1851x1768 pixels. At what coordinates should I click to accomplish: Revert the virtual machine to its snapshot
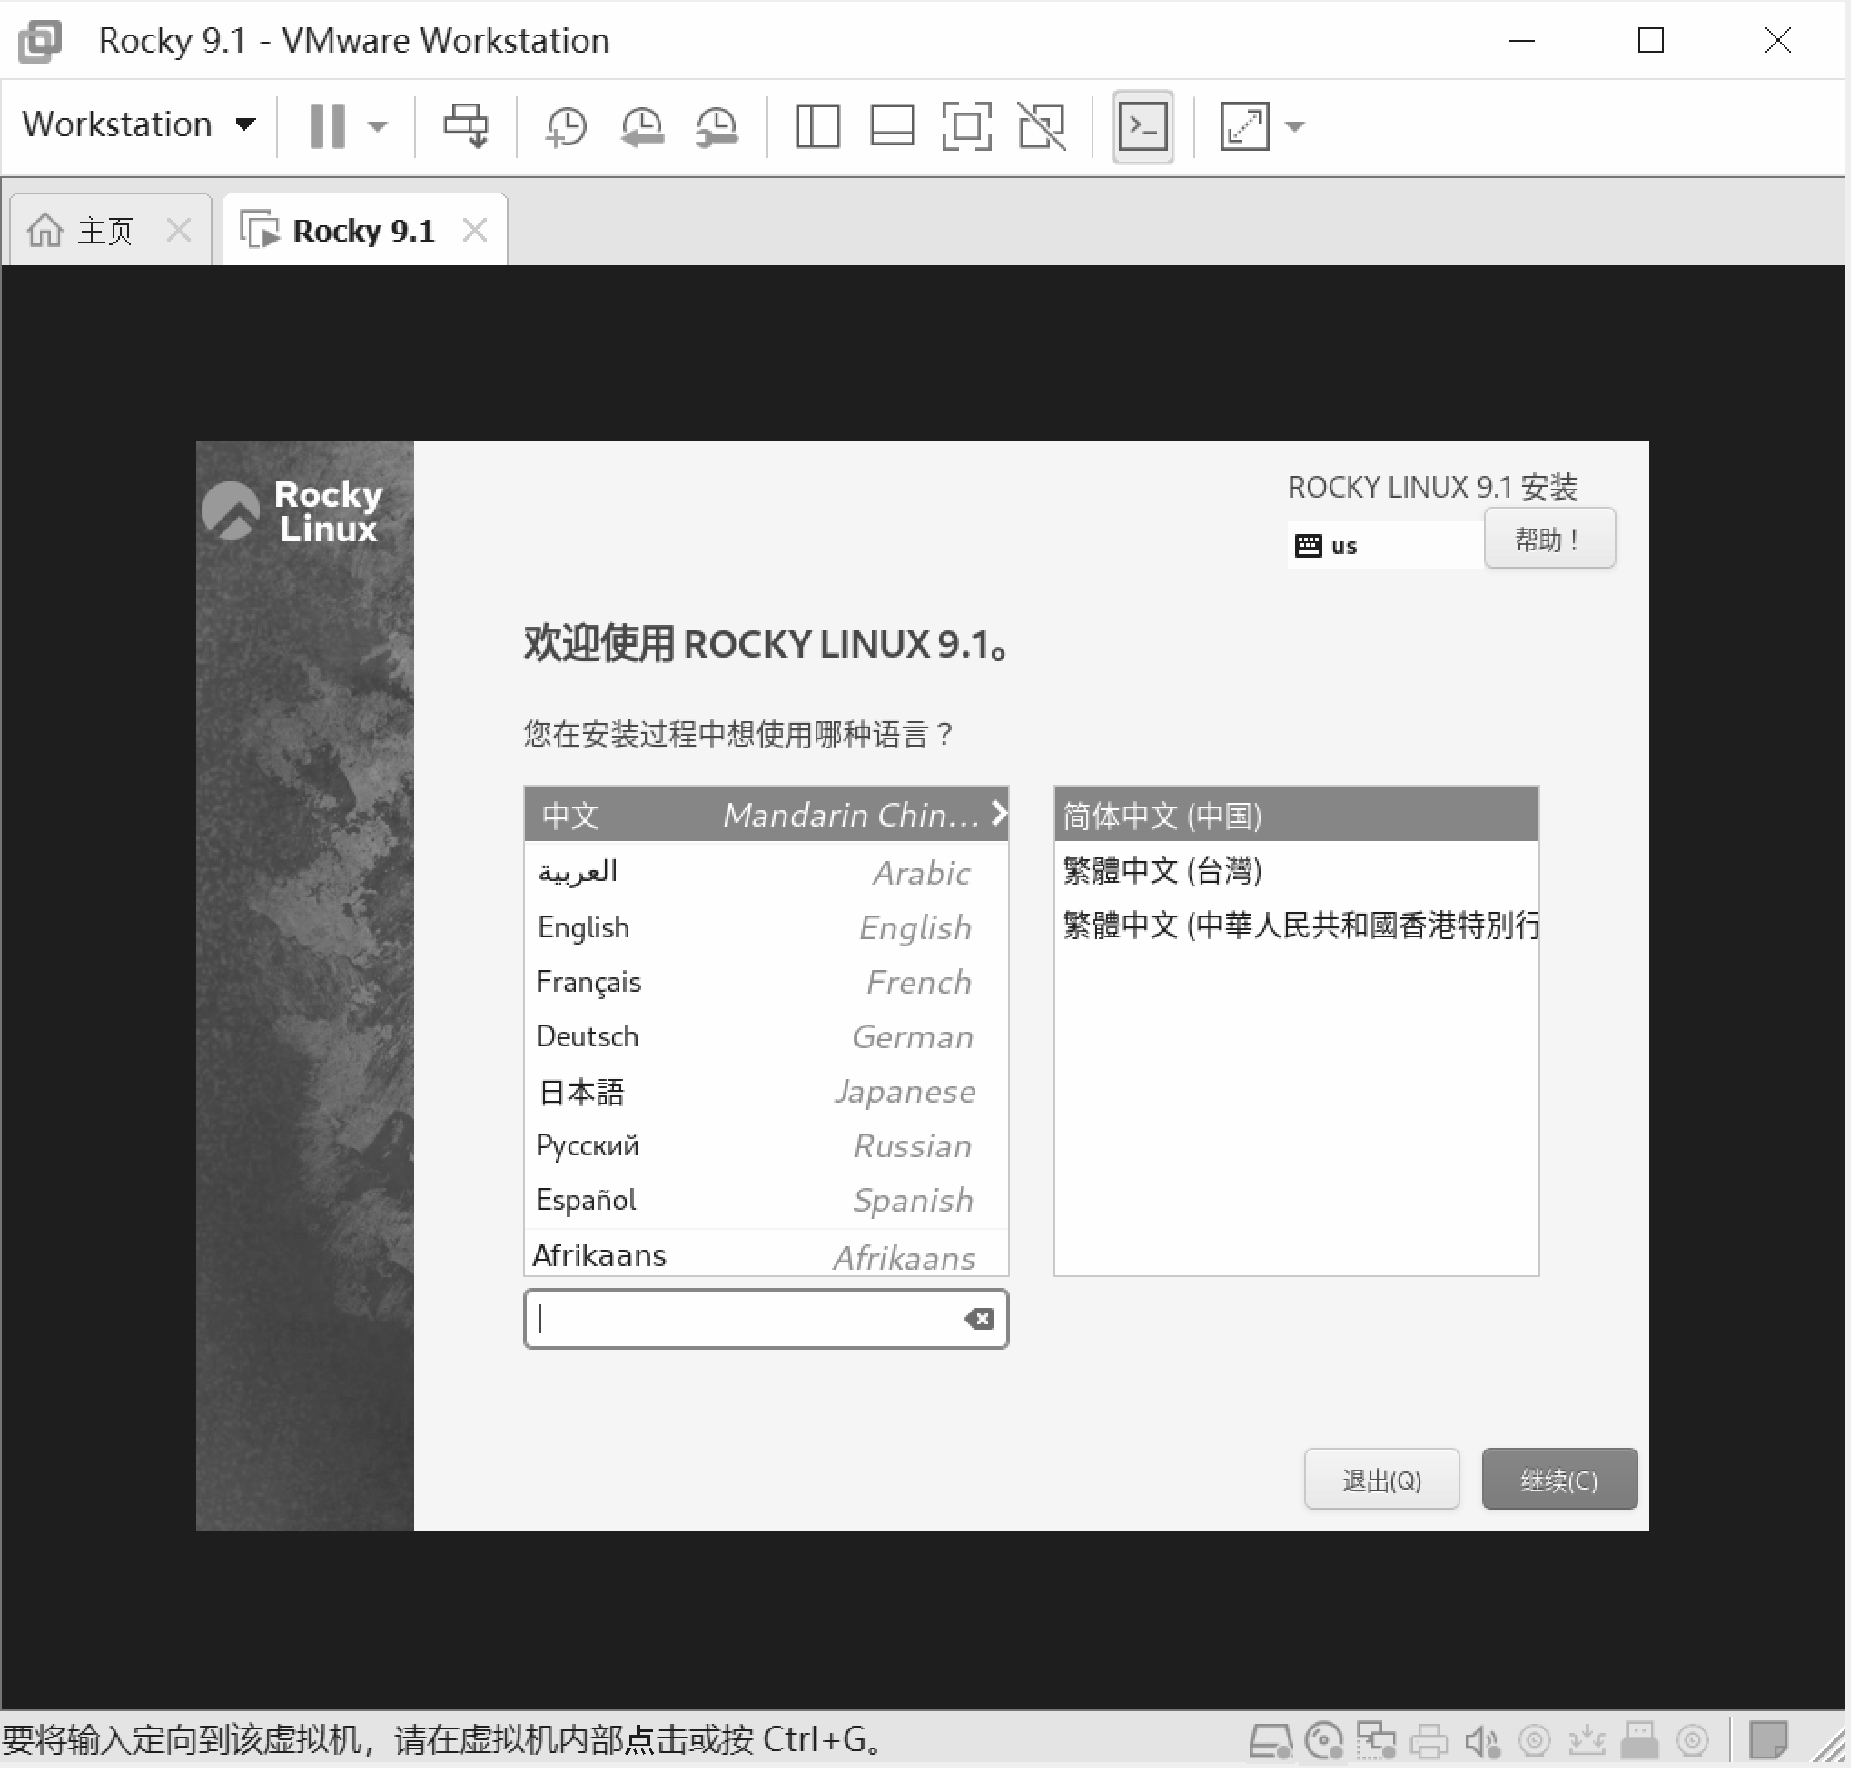[x=642, y=127]
